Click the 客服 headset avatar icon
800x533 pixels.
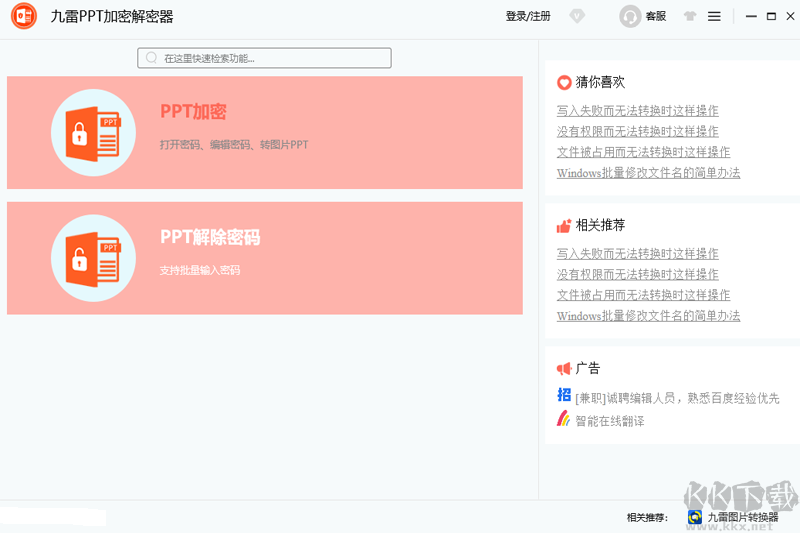click(x=630, y=16)
